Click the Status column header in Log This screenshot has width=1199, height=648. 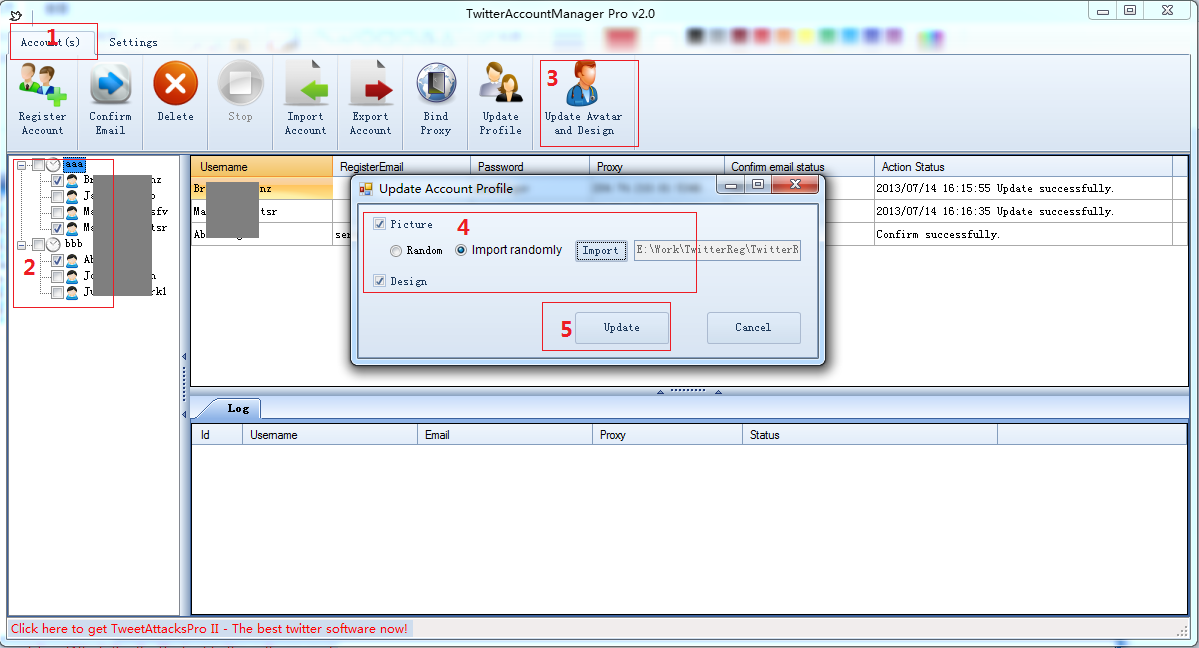(x=869, y=435)
